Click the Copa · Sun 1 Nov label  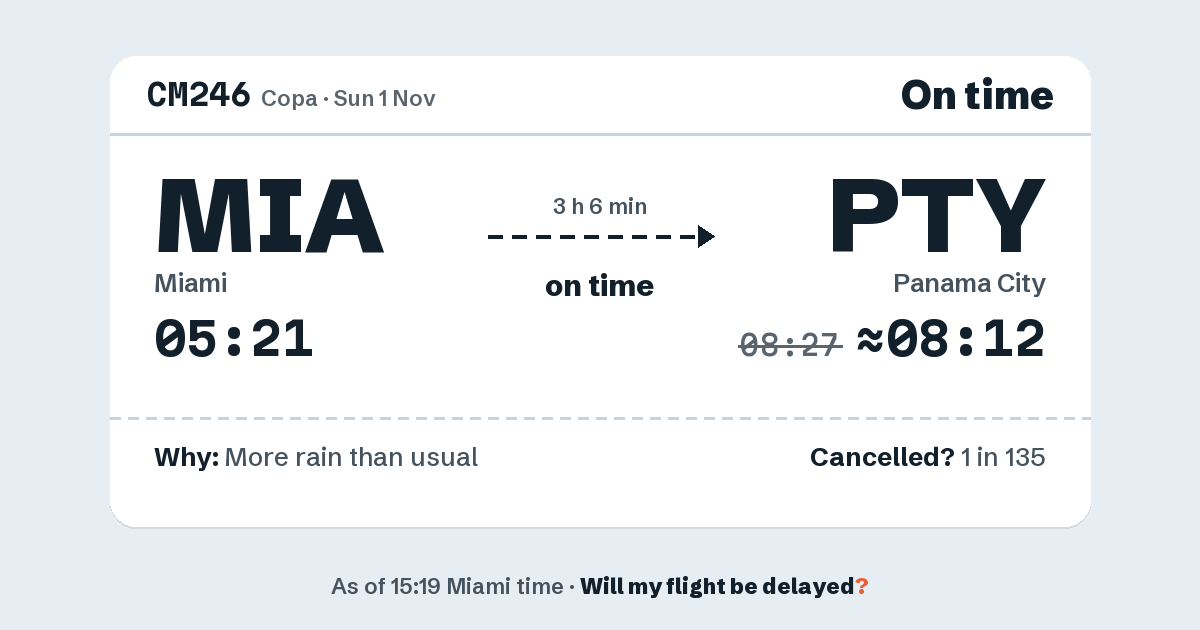[348, 98]
